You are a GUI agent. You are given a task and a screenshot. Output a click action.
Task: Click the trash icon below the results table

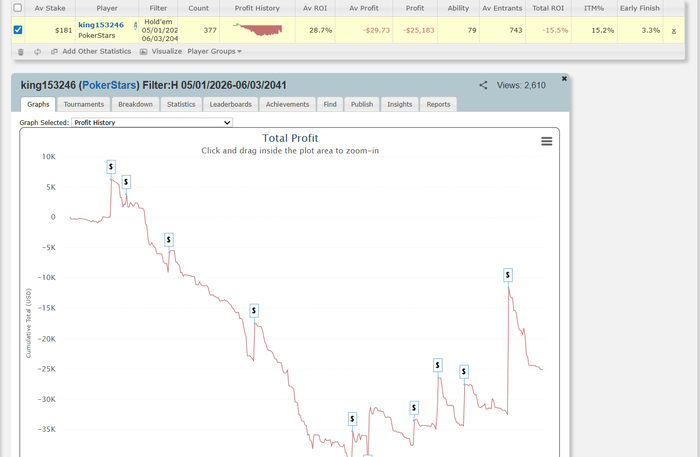coord(21,52)
